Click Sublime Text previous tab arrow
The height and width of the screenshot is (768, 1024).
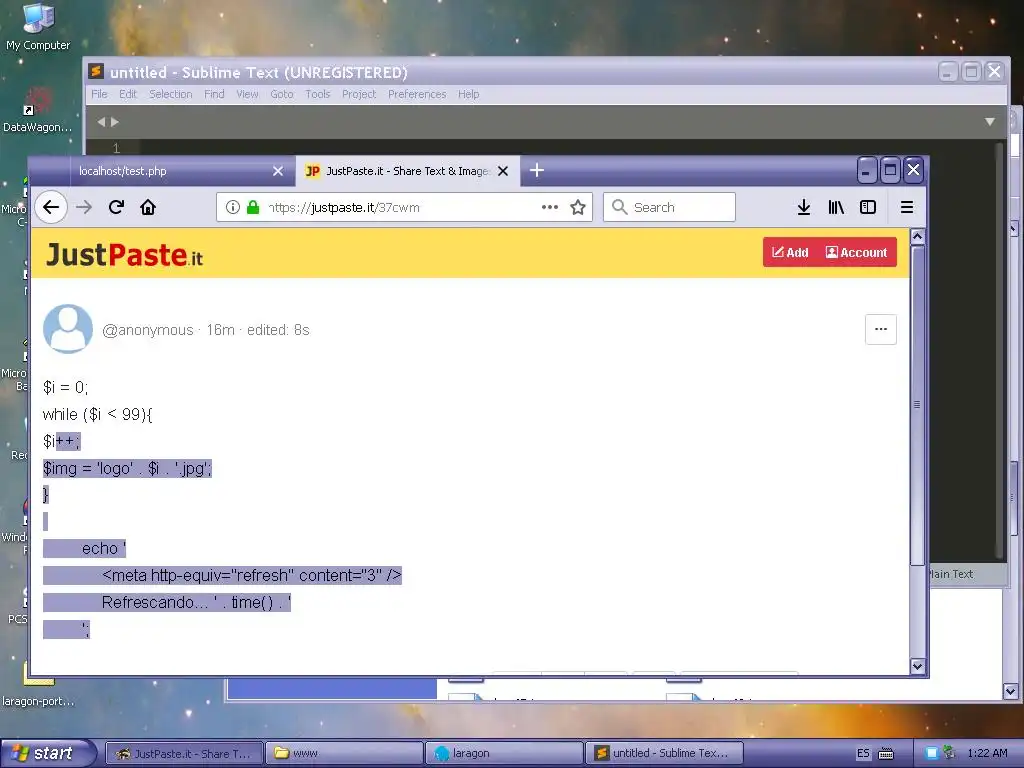click(x=101, y=121)
